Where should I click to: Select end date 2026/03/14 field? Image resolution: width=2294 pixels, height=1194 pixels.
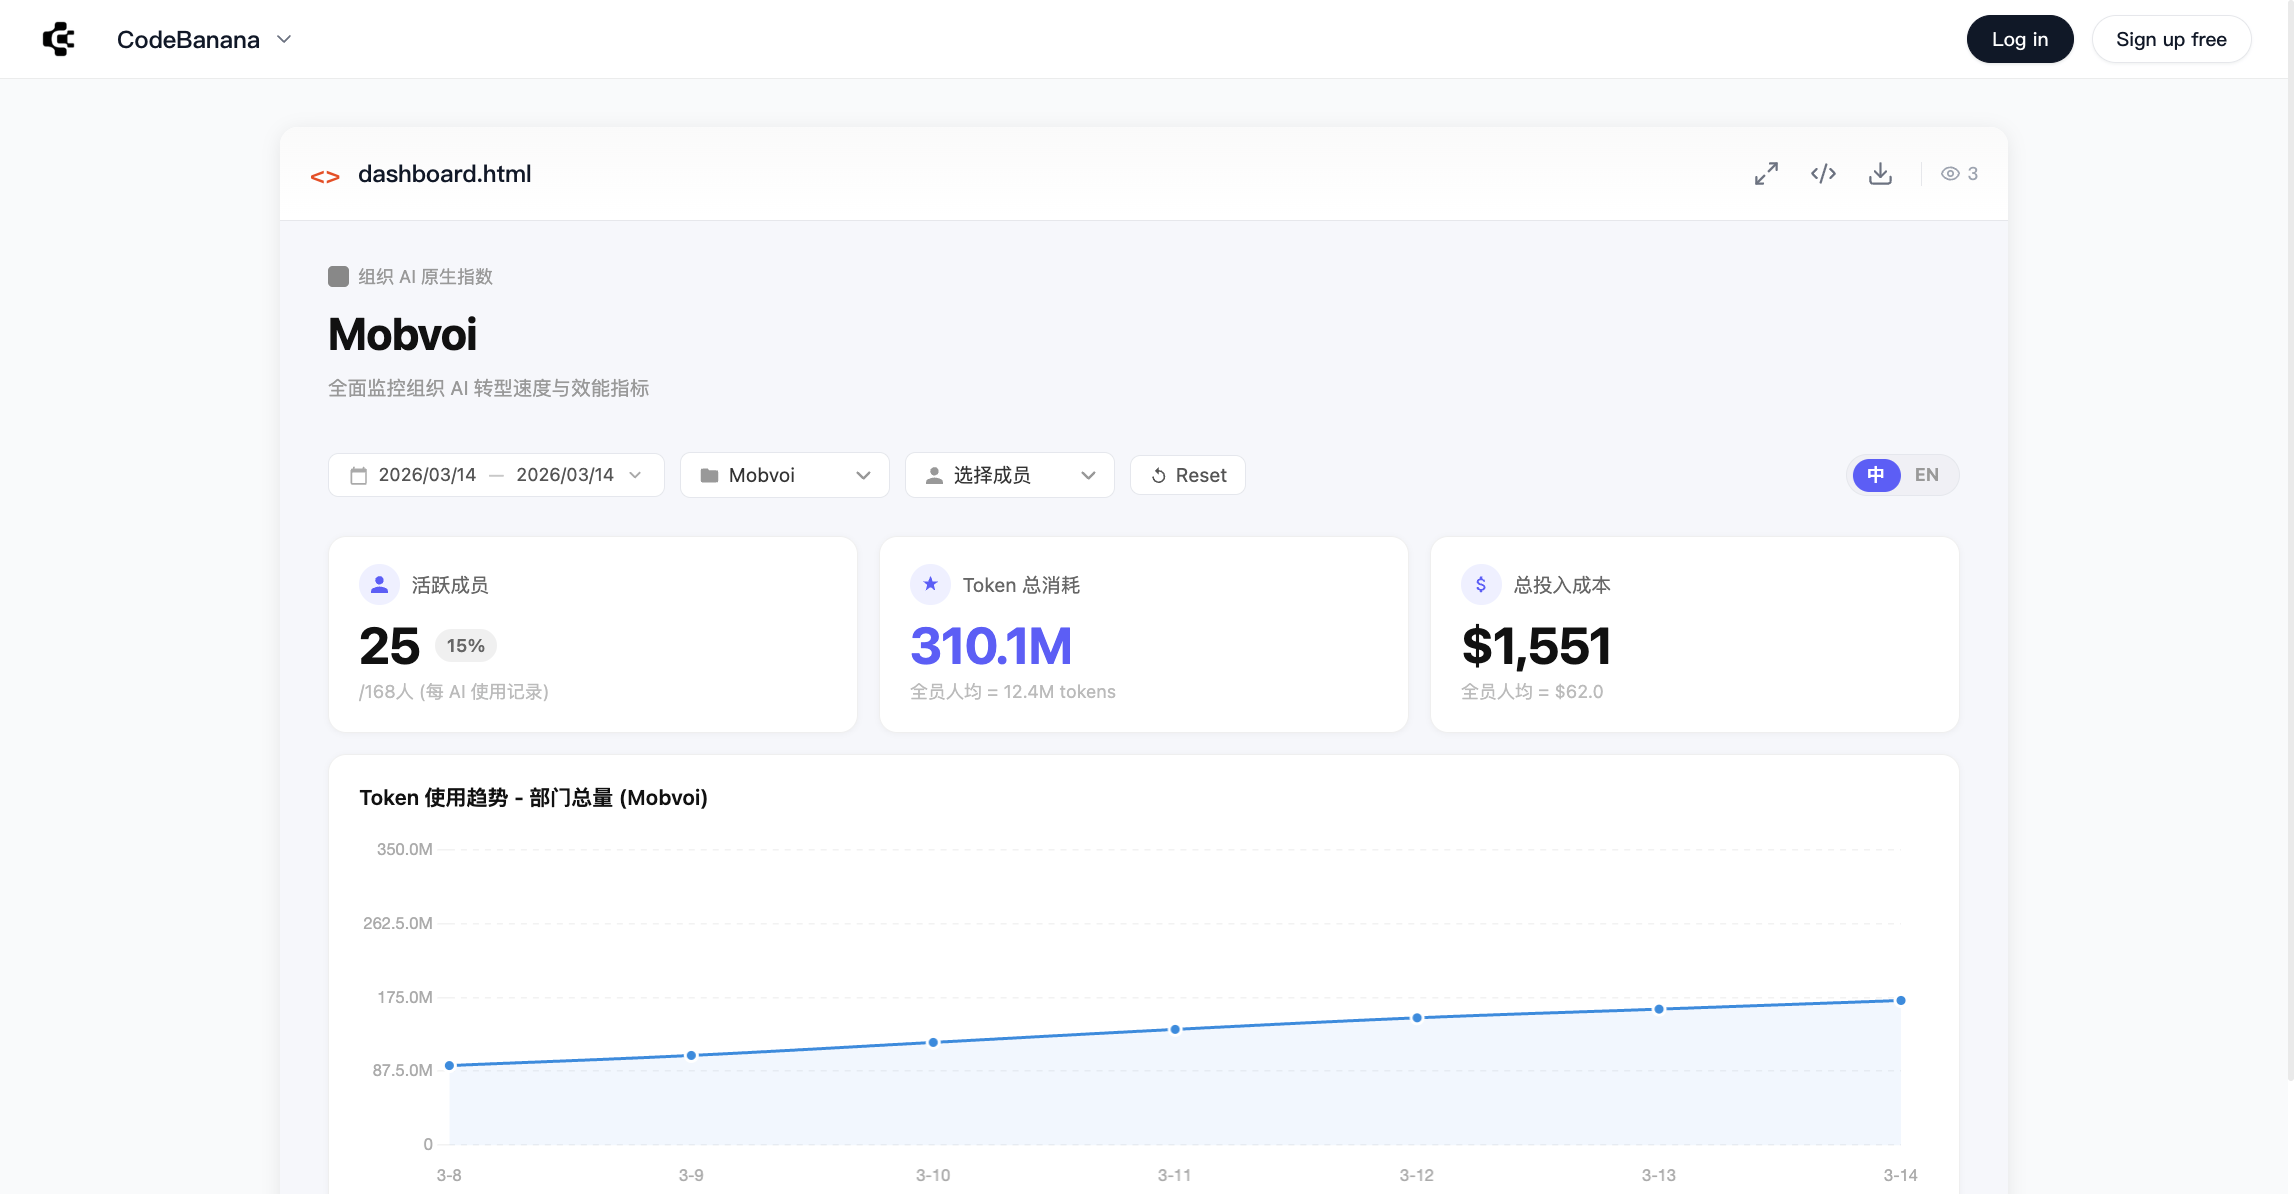pyautogui.click(x=565, y=475)
